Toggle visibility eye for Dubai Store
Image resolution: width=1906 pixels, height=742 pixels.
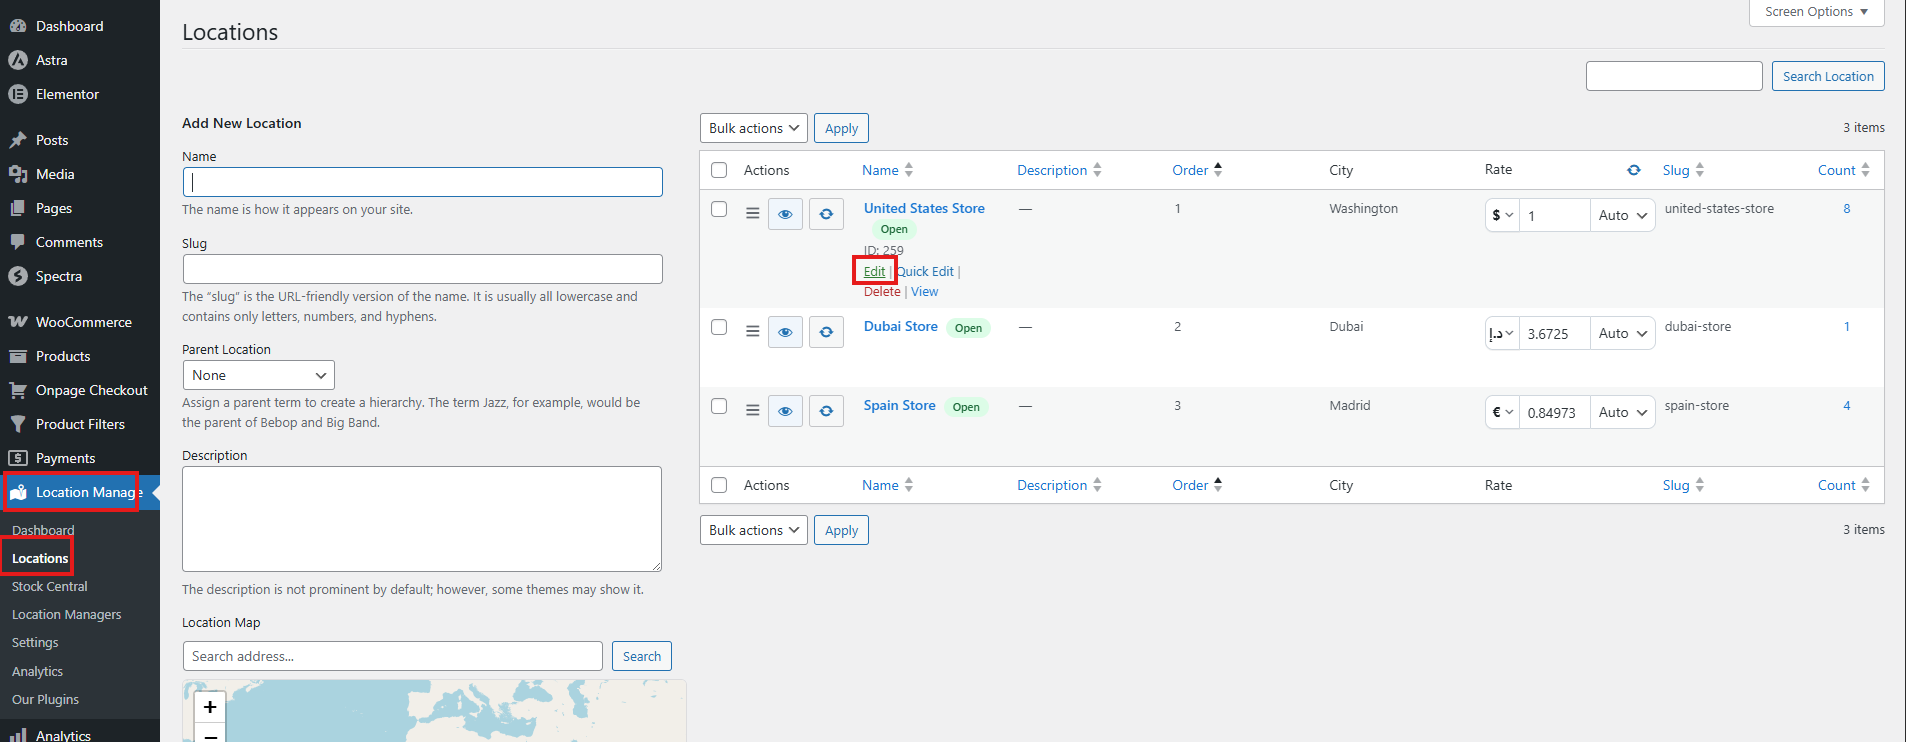[x=786, y=332]
